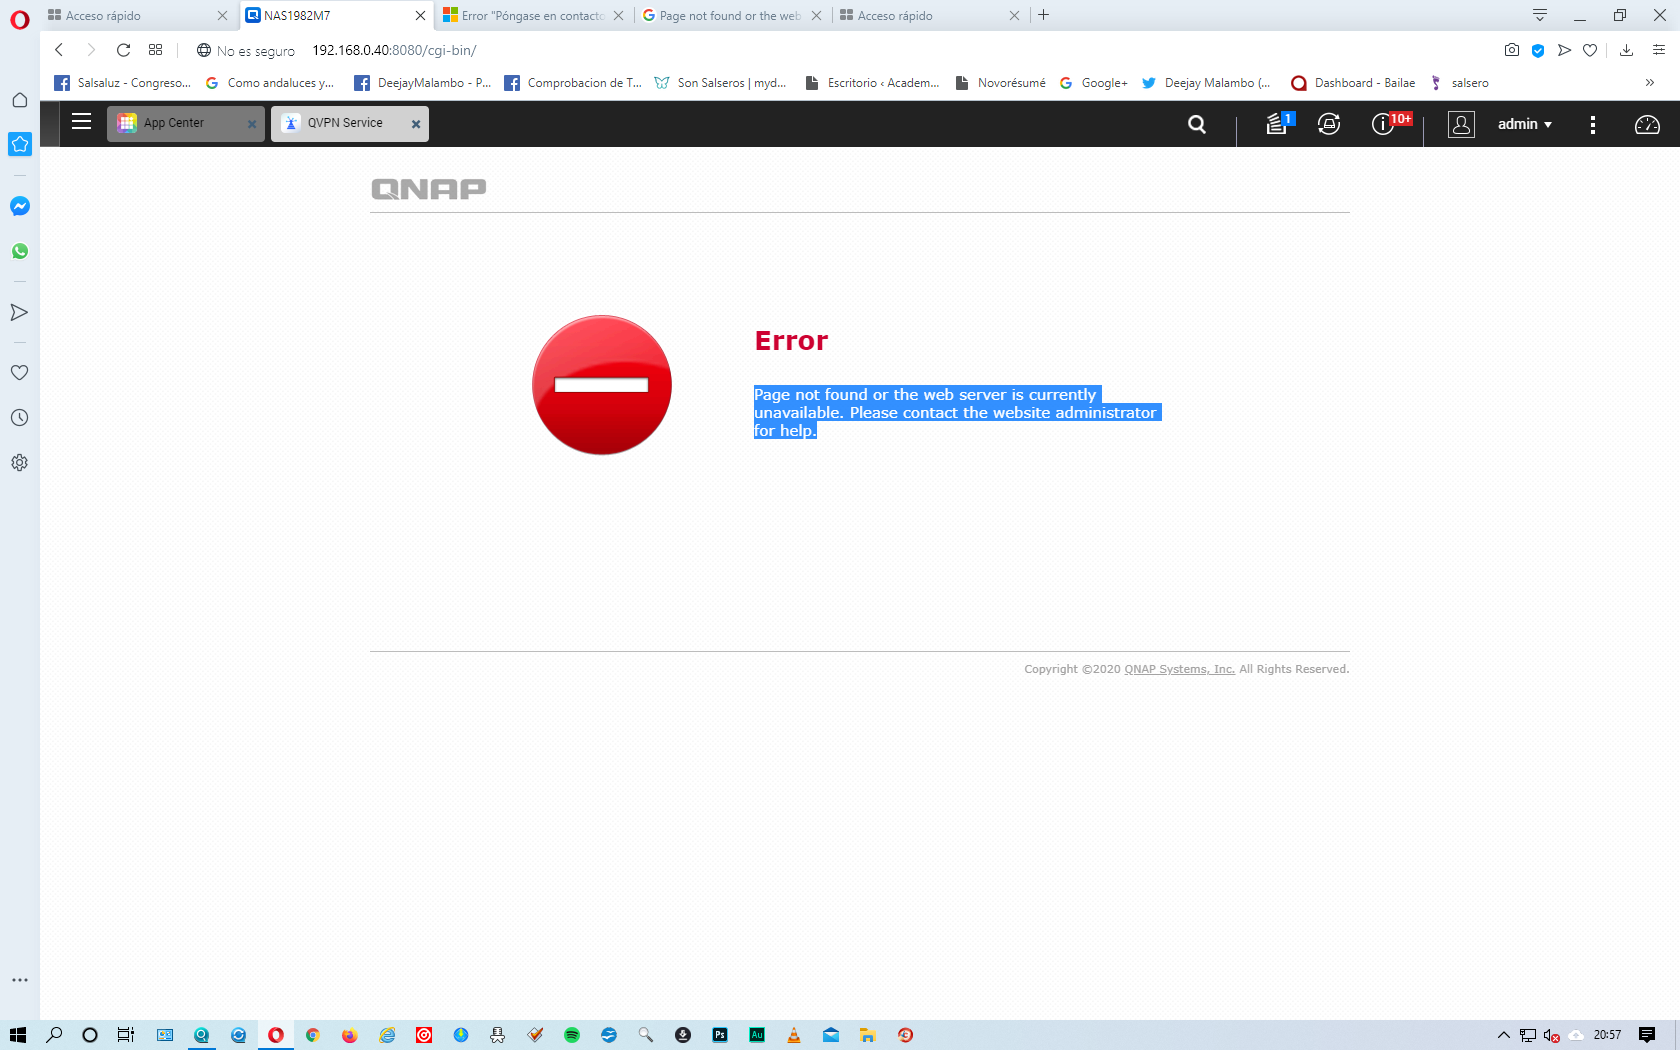Expand hidden bookmarks overflow chevron
The image size is (1680, 1050).
(1650, 83)
